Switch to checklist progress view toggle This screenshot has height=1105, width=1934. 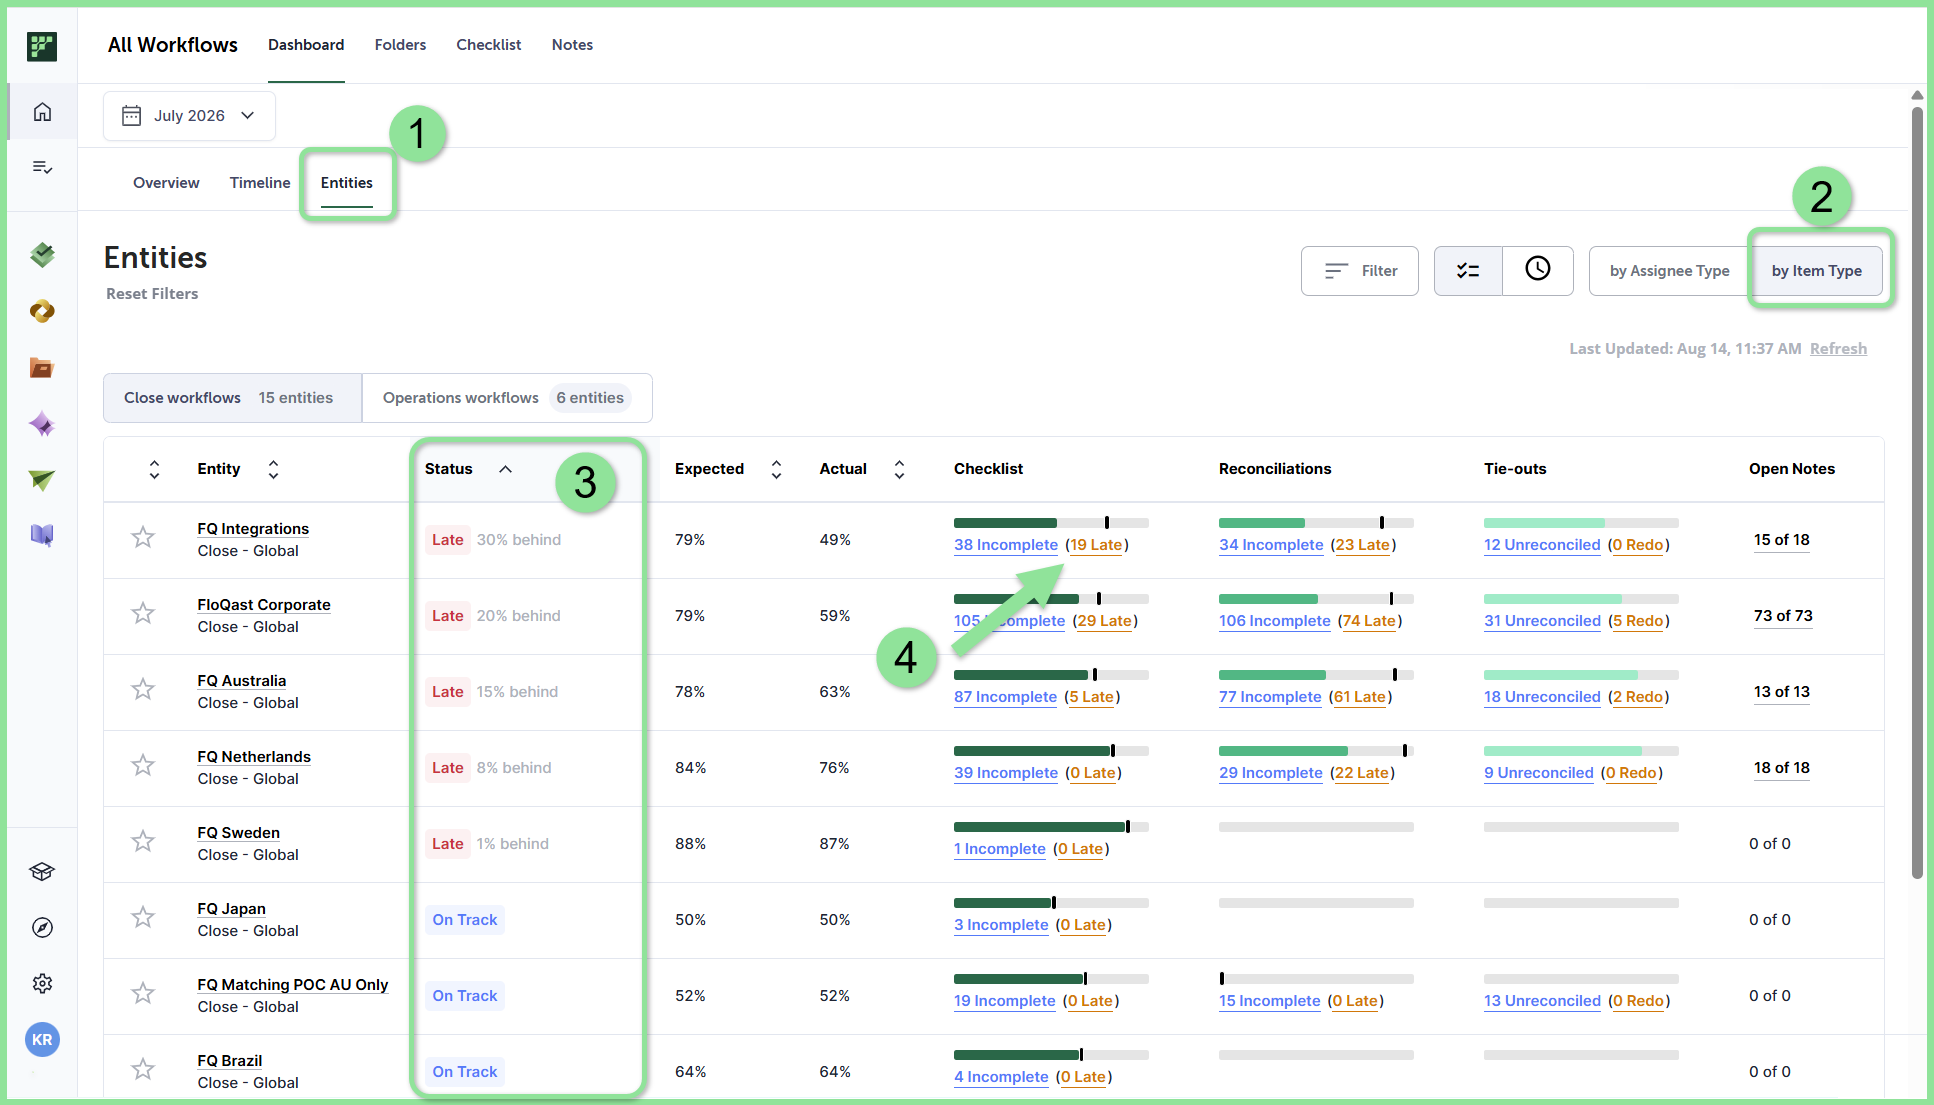pos(1468,271)
